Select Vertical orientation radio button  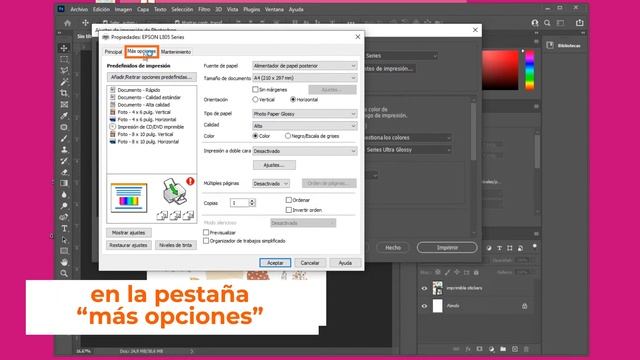tap(256, 100)
